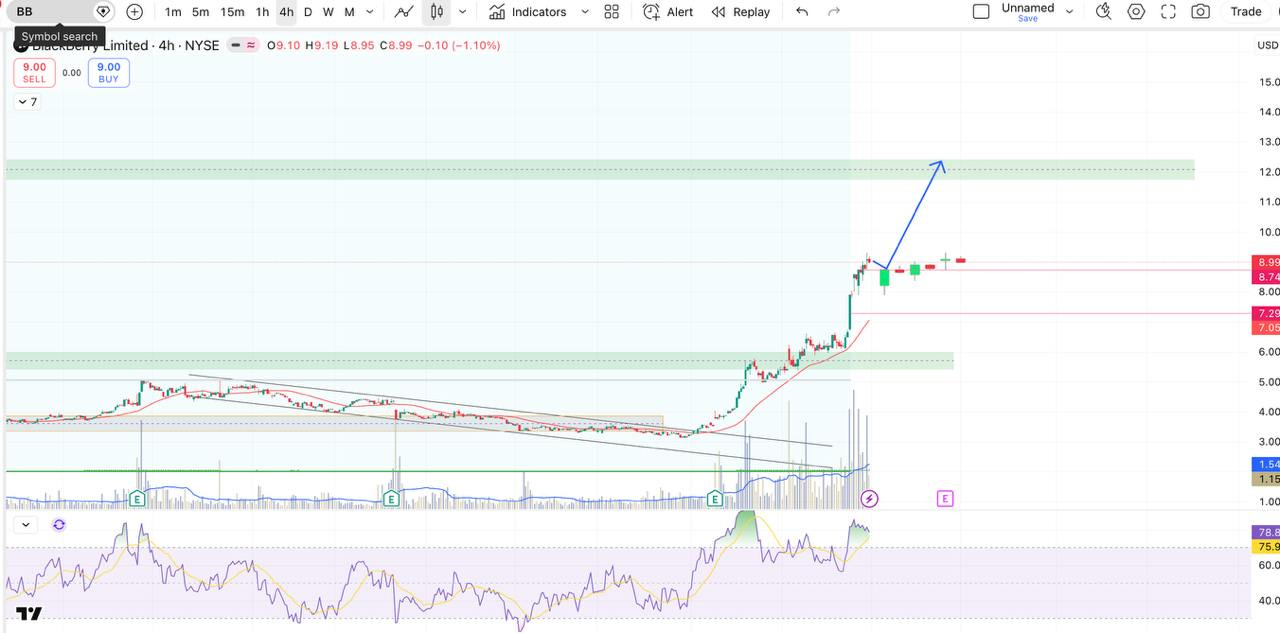The width and height of the screenshot is (1280, 633).
Task: Toggle RSI pane sync icon
Action: tap(59, 525)
